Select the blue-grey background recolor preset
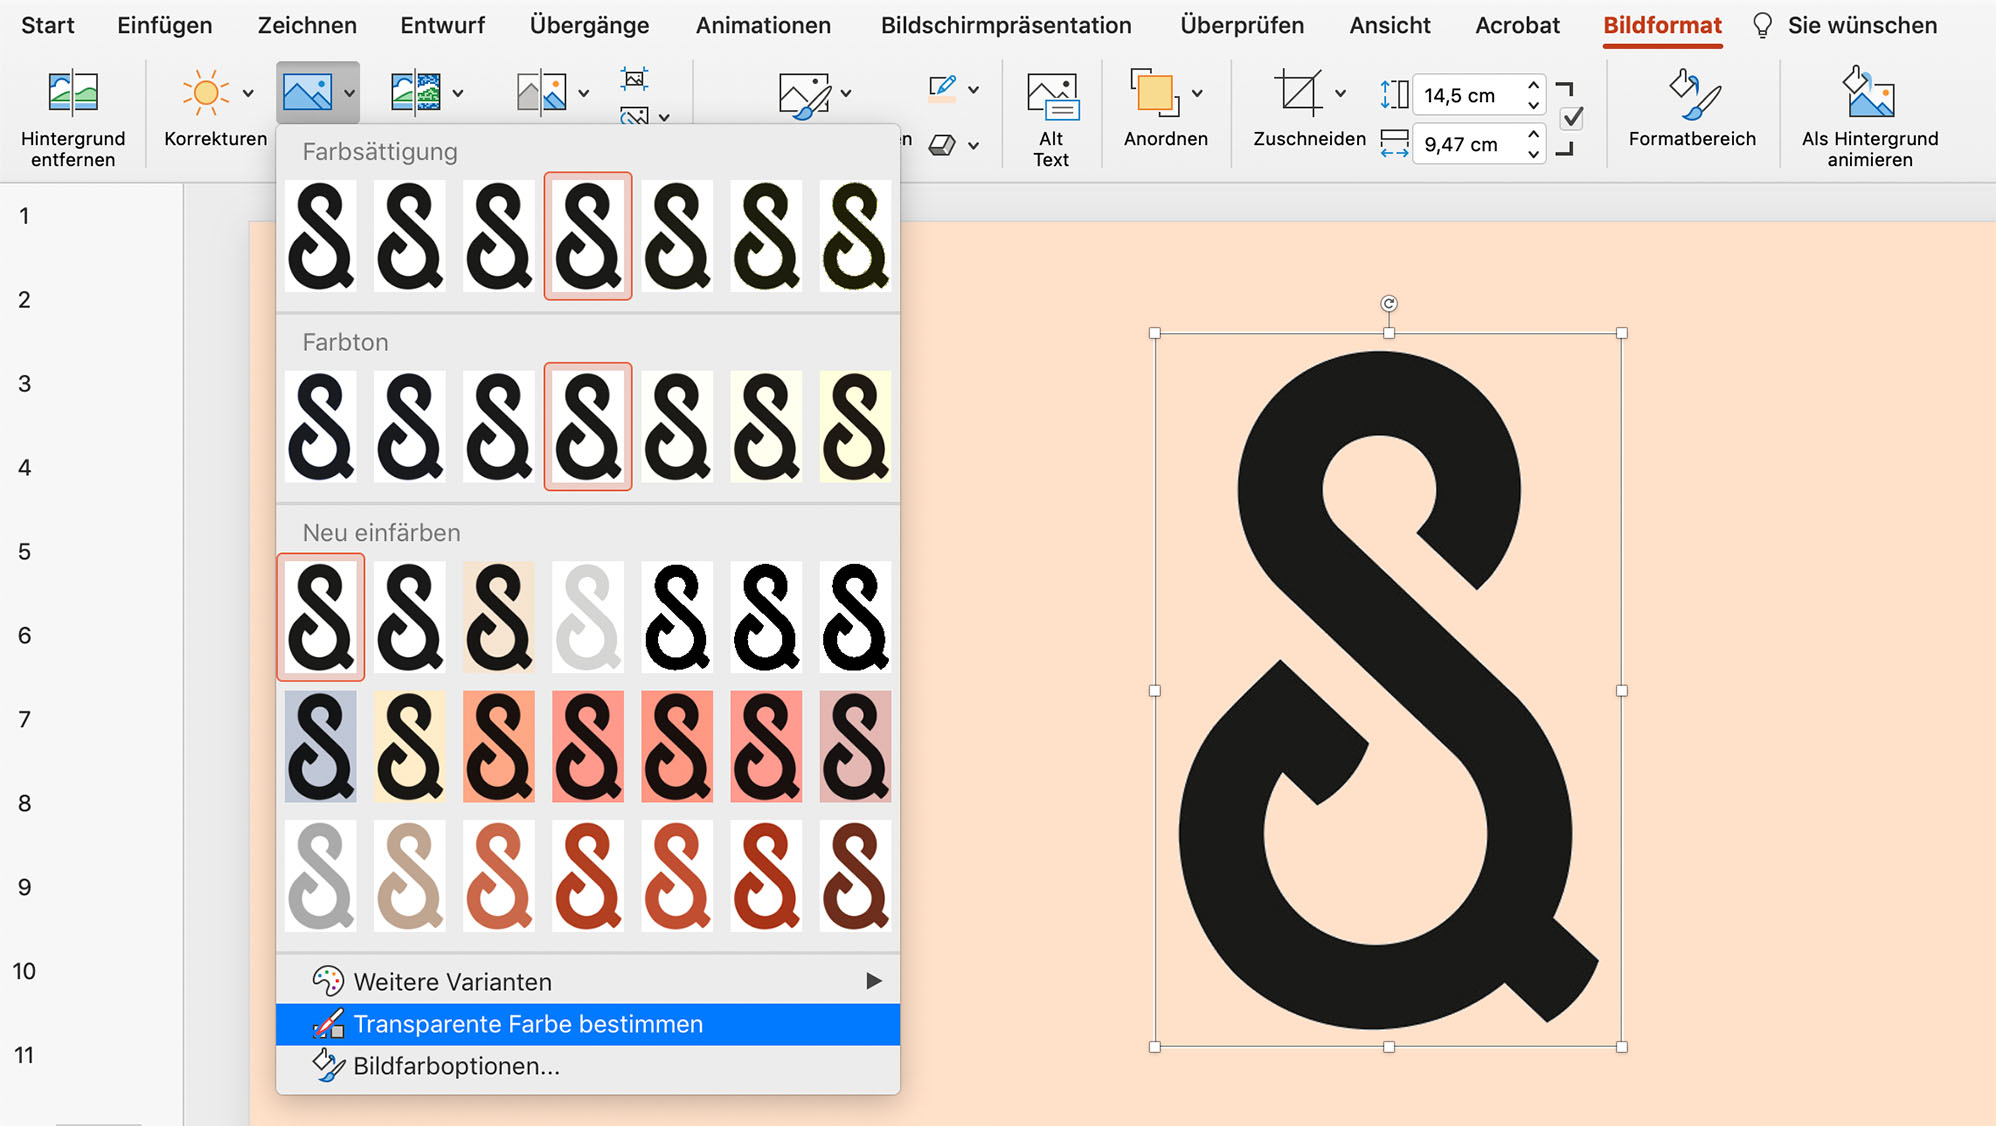 tap(321, 746)
